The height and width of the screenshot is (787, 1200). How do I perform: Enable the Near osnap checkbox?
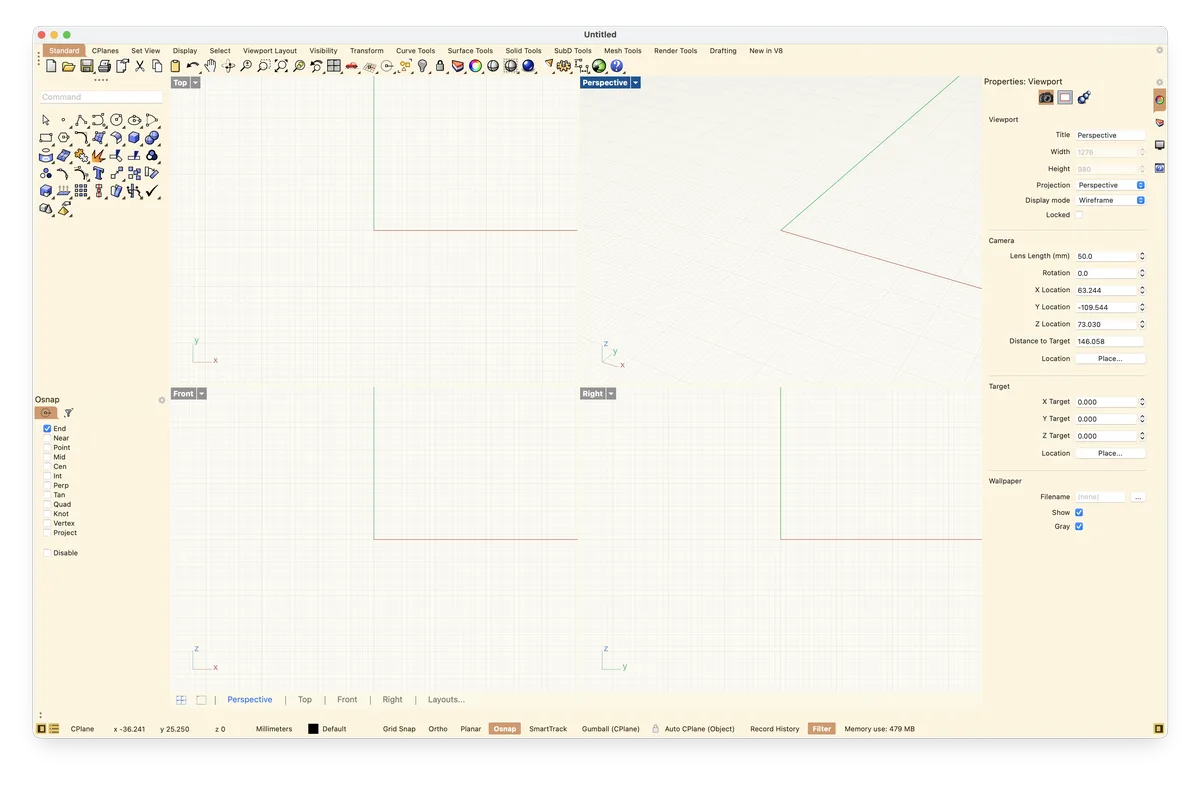[x=47, y=438]
